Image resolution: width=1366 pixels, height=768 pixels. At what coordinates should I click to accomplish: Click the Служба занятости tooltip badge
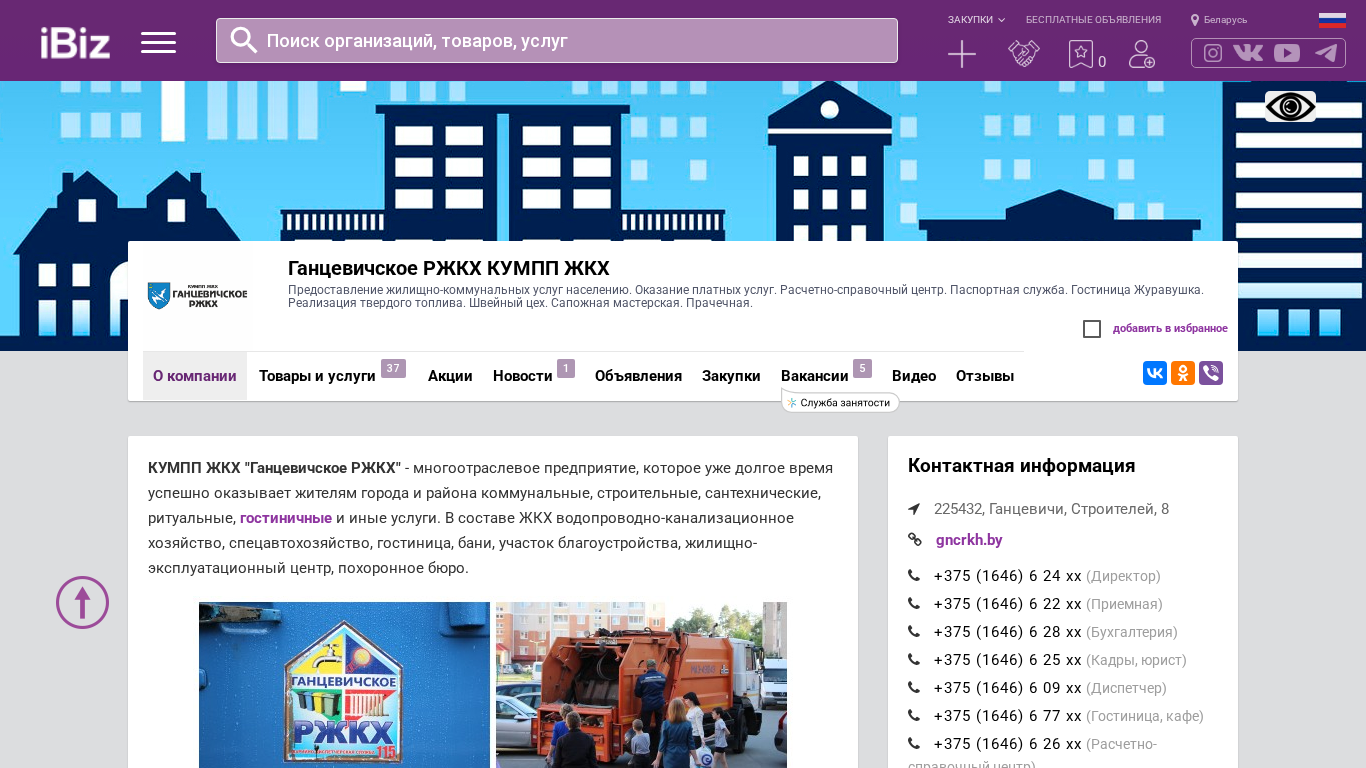click(840, 402)
